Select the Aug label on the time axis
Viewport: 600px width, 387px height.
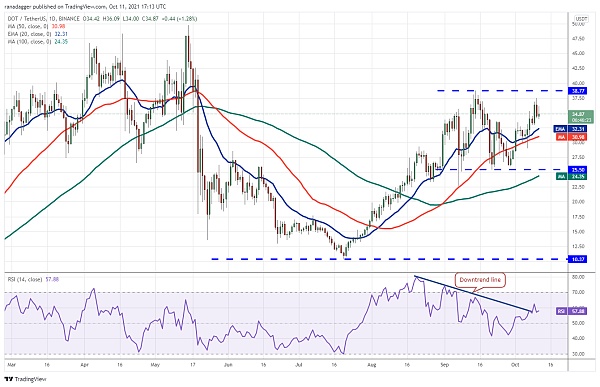[x=372, y=365]
